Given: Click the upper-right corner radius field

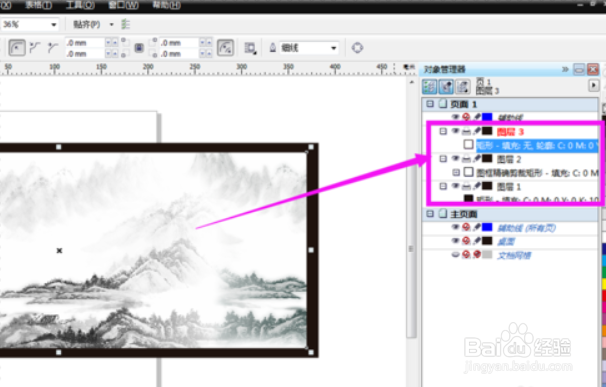Looking at the screenshot, I should tap(179, 43).
